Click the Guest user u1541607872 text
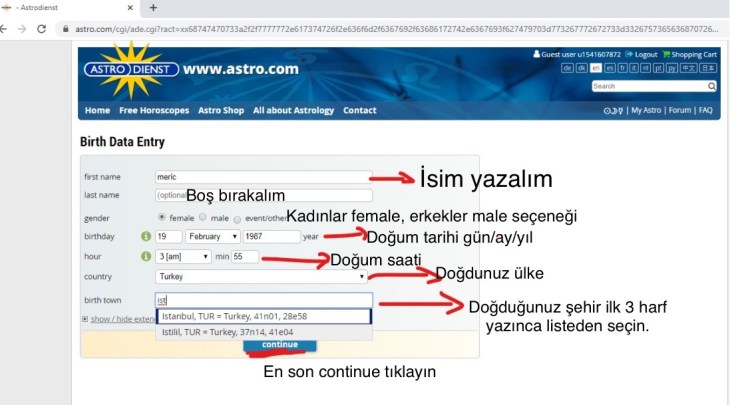750x405 pixels. pos(581,55)
